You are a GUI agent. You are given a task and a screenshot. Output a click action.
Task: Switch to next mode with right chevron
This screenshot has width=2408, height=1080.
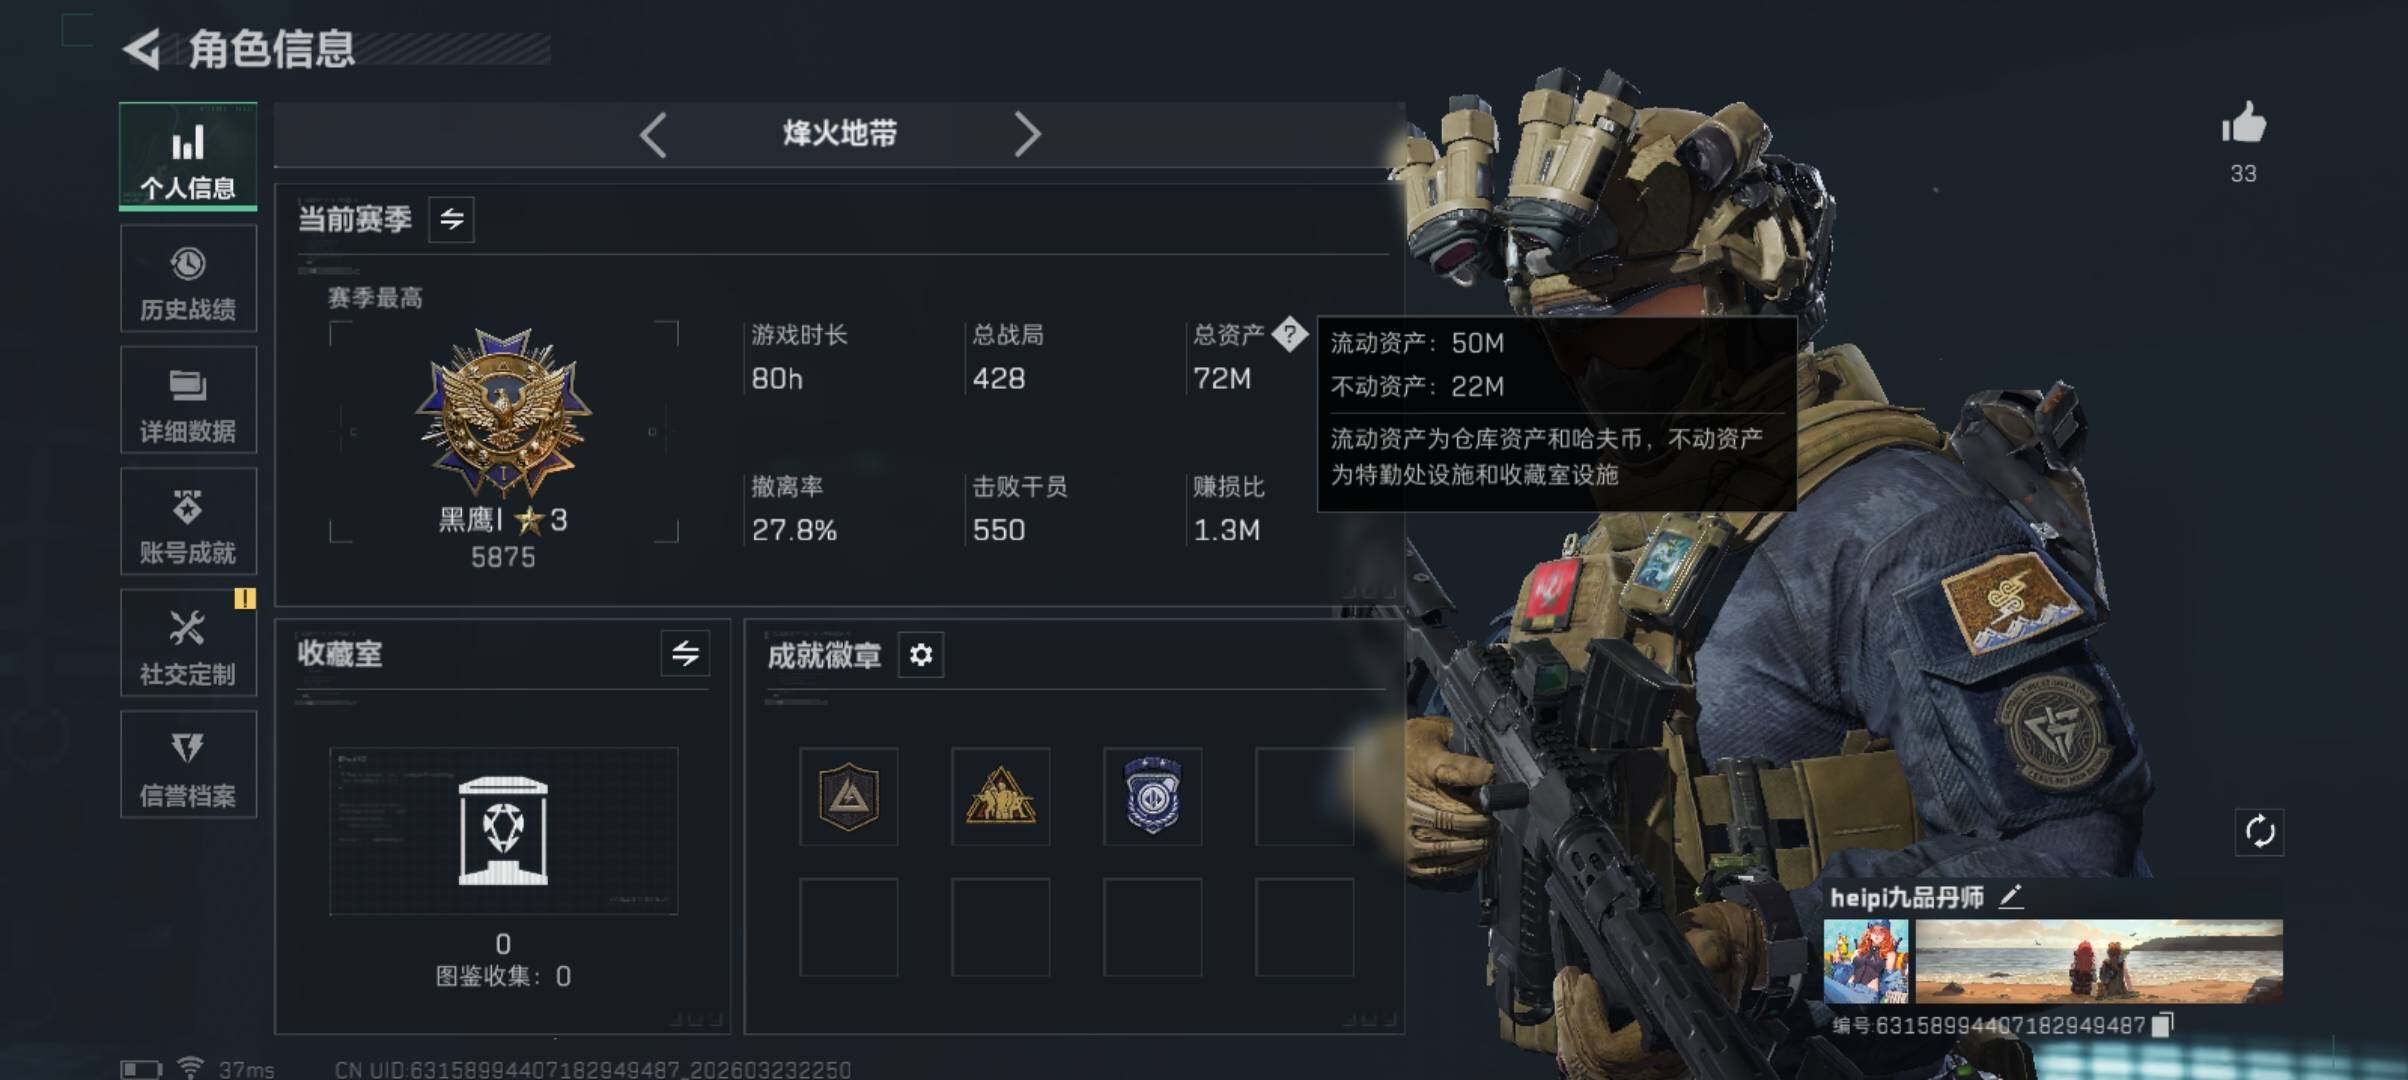(x=1027, y=134)
